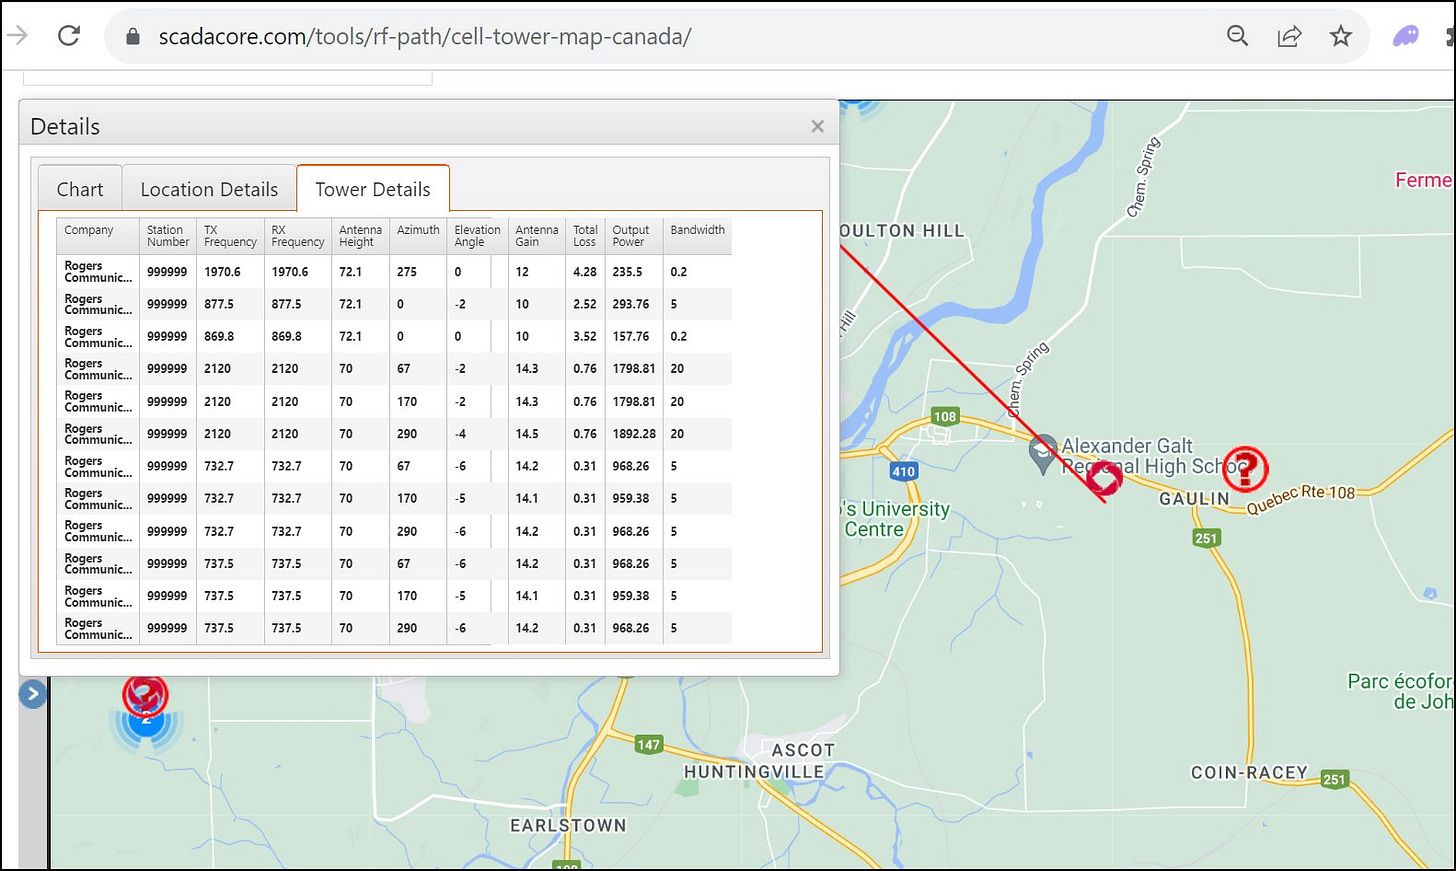The width and height of the screenshot is (1456, 871).
Task: Sort by the Station Number column header
Action: click(168, 236)
